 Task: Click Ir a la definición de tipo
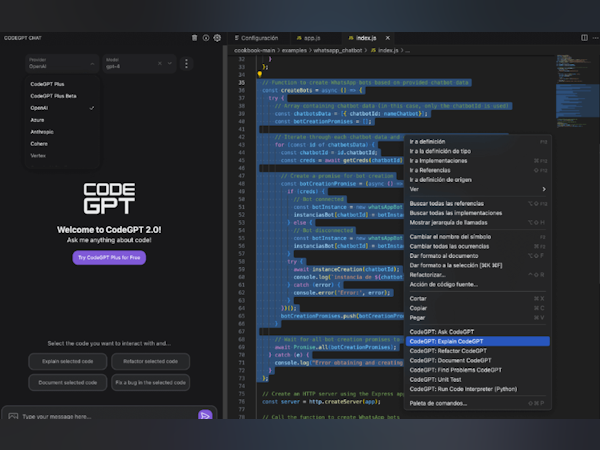pyautogui.click(x=478, y=151)
